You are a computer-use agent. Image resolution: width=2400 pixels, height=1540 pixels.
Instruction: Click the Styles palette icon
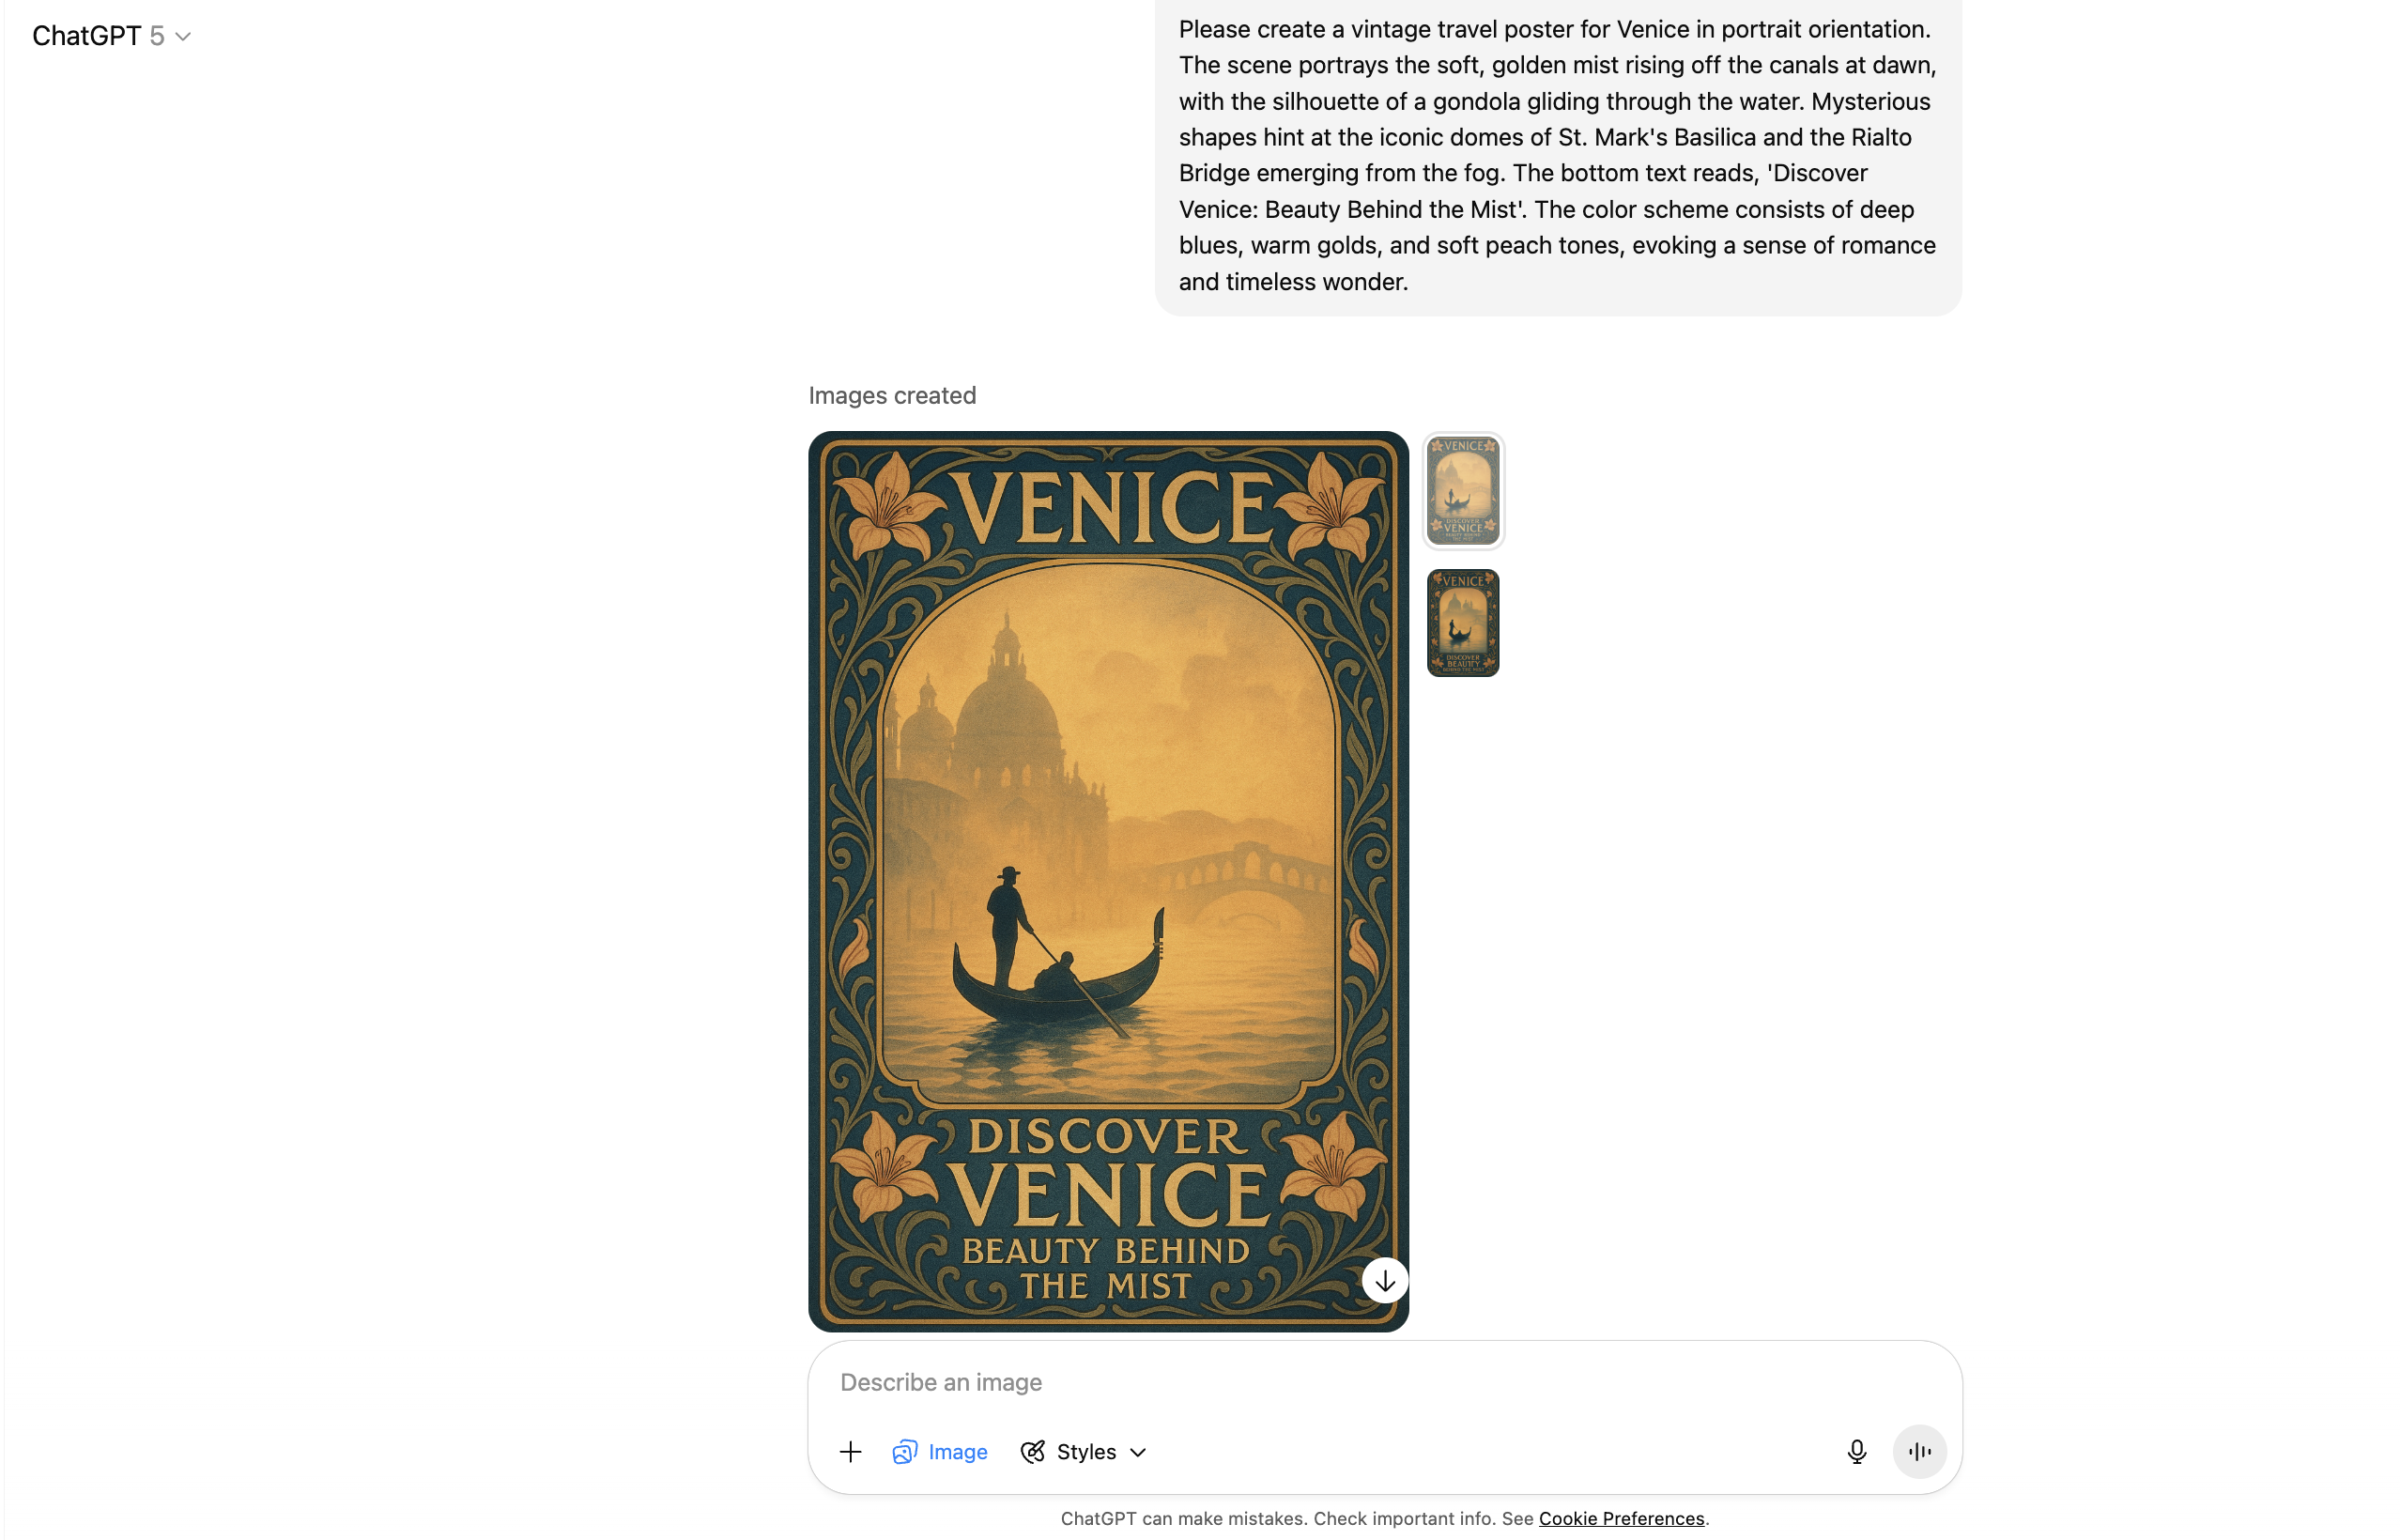pos(1033,1452)
